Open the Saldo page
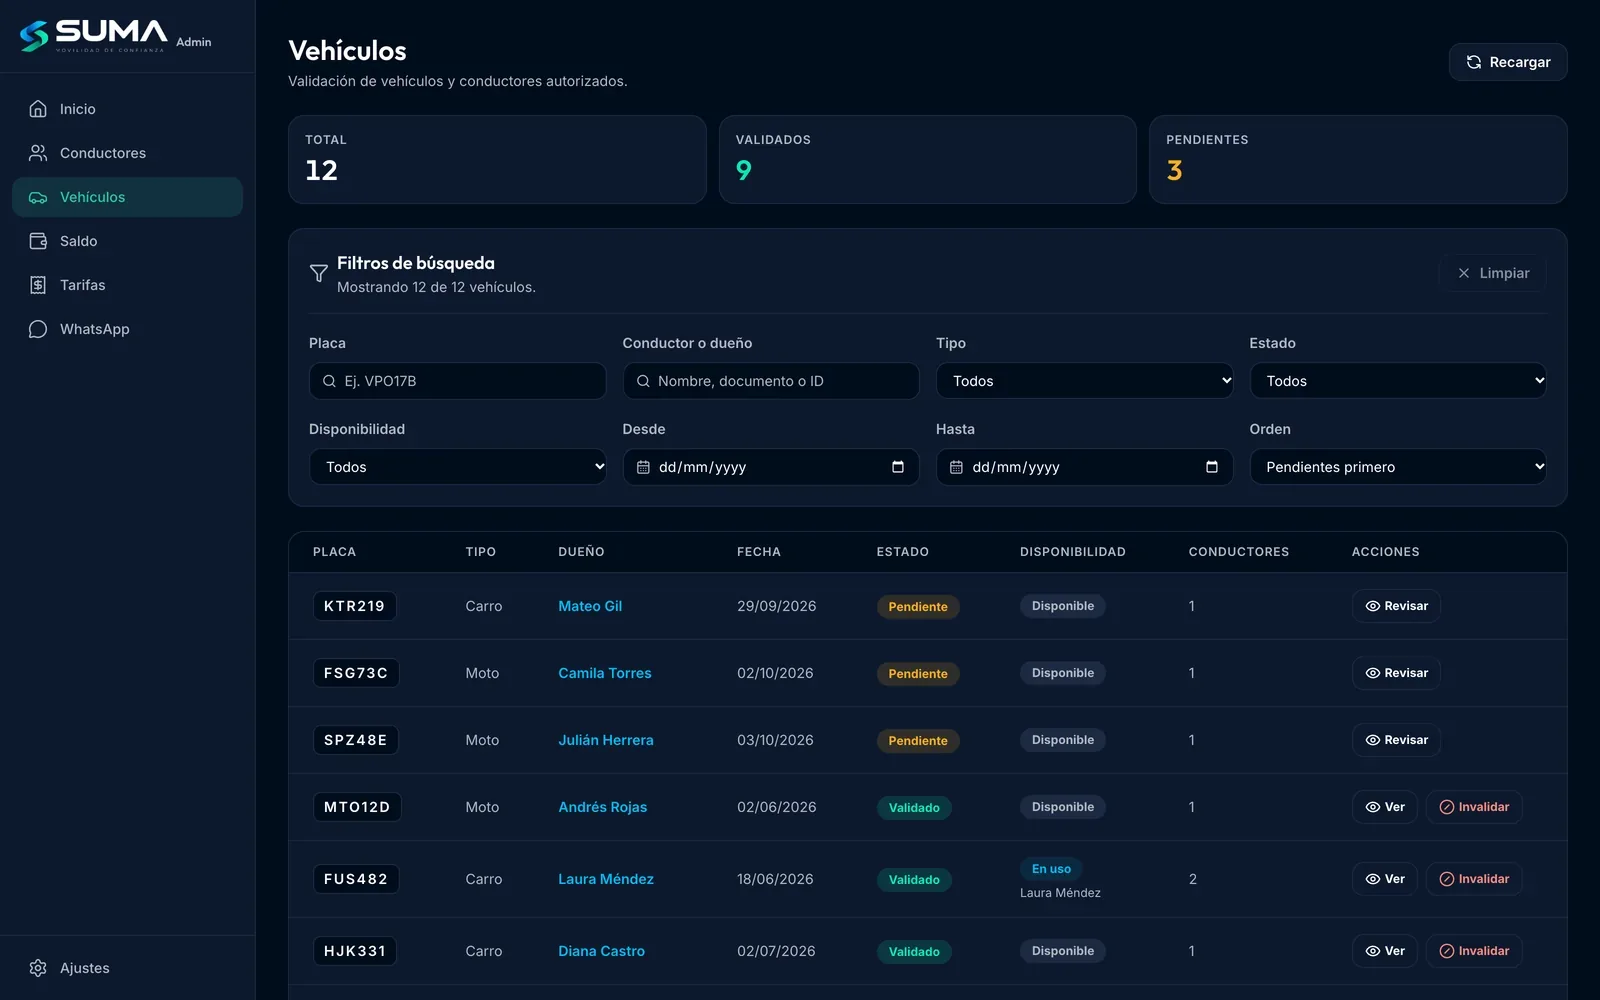The width and height of the screenshot is (1600, 1000). 127,241
